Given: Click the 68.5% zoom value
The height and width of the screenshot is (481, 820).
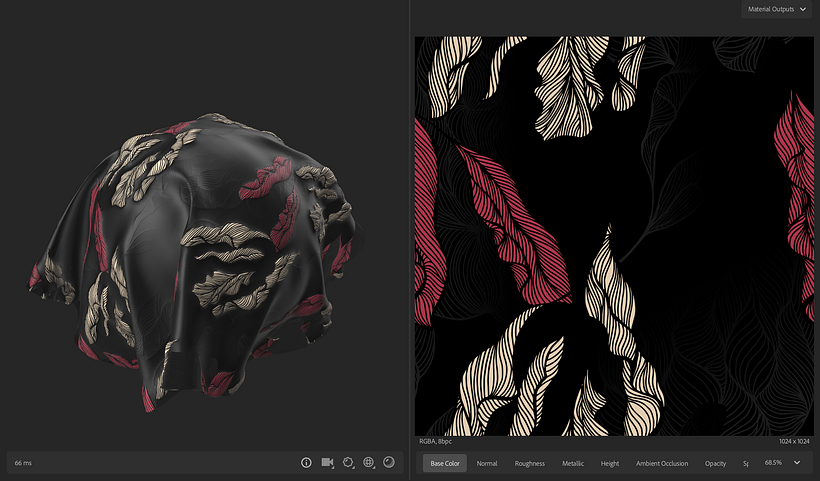Looking at the screenshot, I should pyautogui.click(x=773, y=463).
